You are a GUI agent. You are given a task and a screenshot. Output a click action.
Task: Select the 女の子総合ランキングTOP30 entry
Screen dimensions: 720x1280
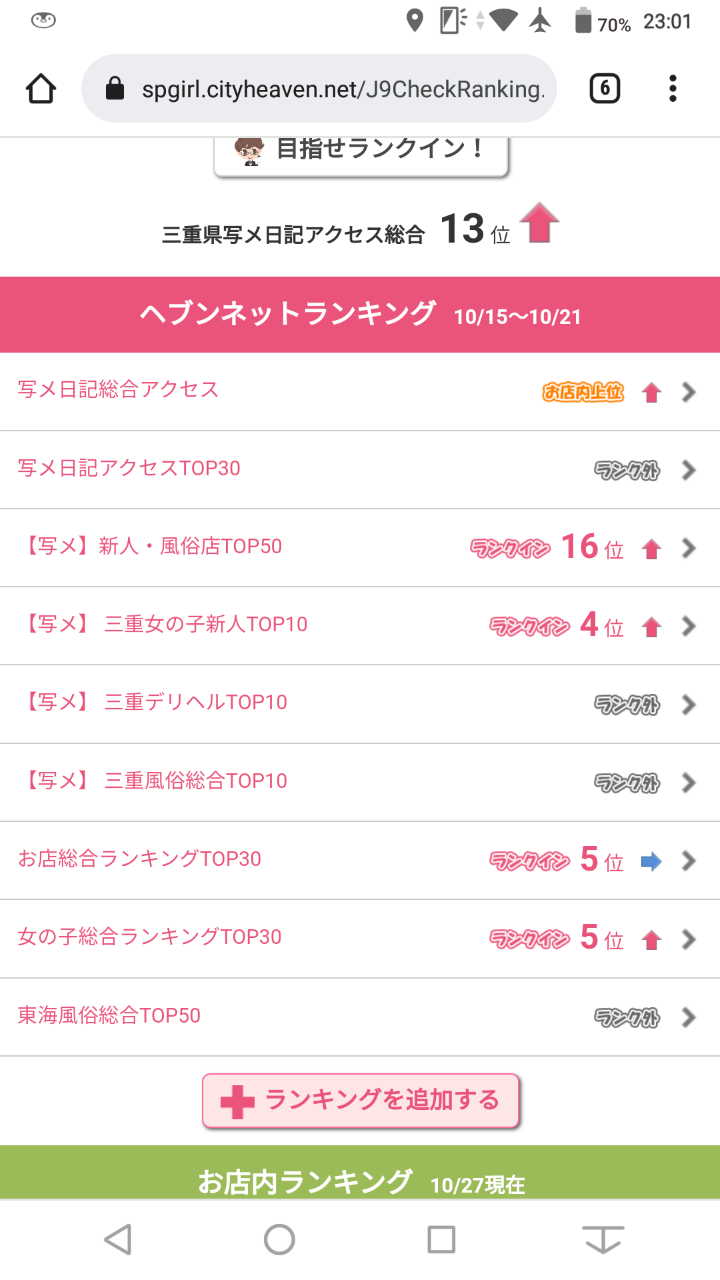[x=150, y=937]
